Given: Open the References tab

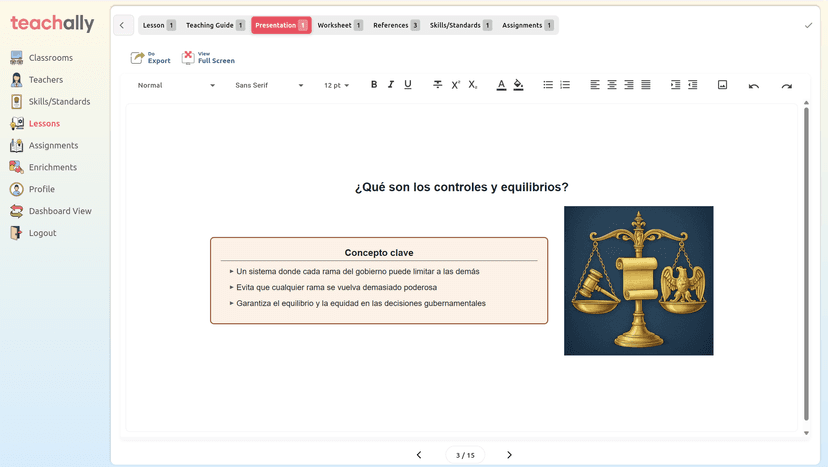Looking at the screenshot, I should (396, 25).
